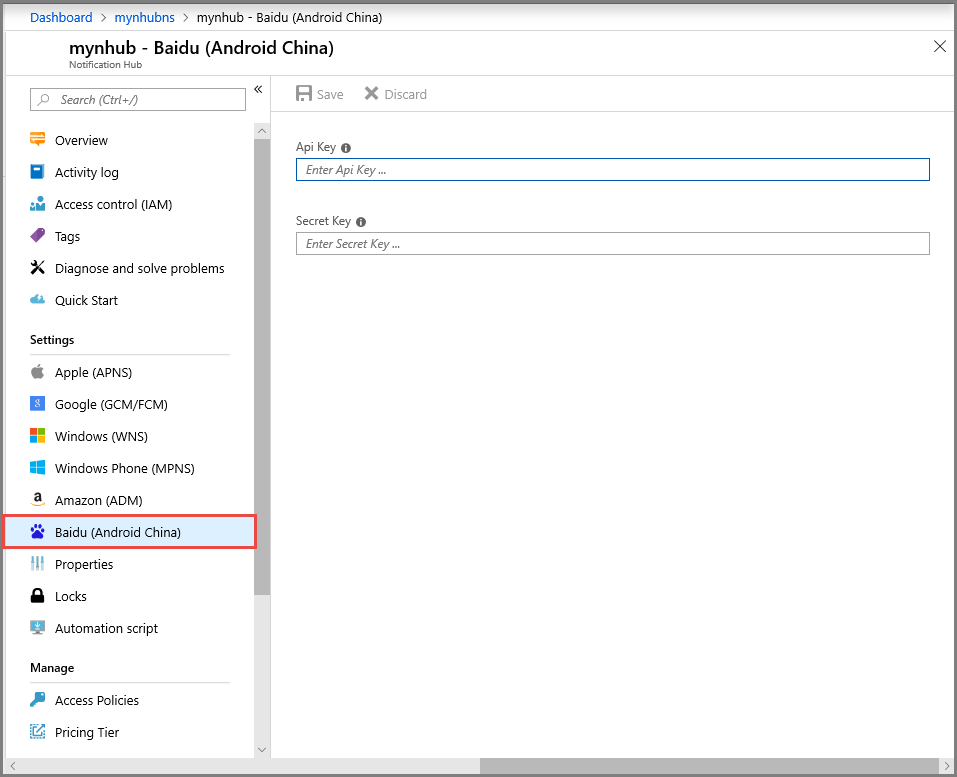Click the Save button
This screenshot has width=957, height=777.
[320, 94]
